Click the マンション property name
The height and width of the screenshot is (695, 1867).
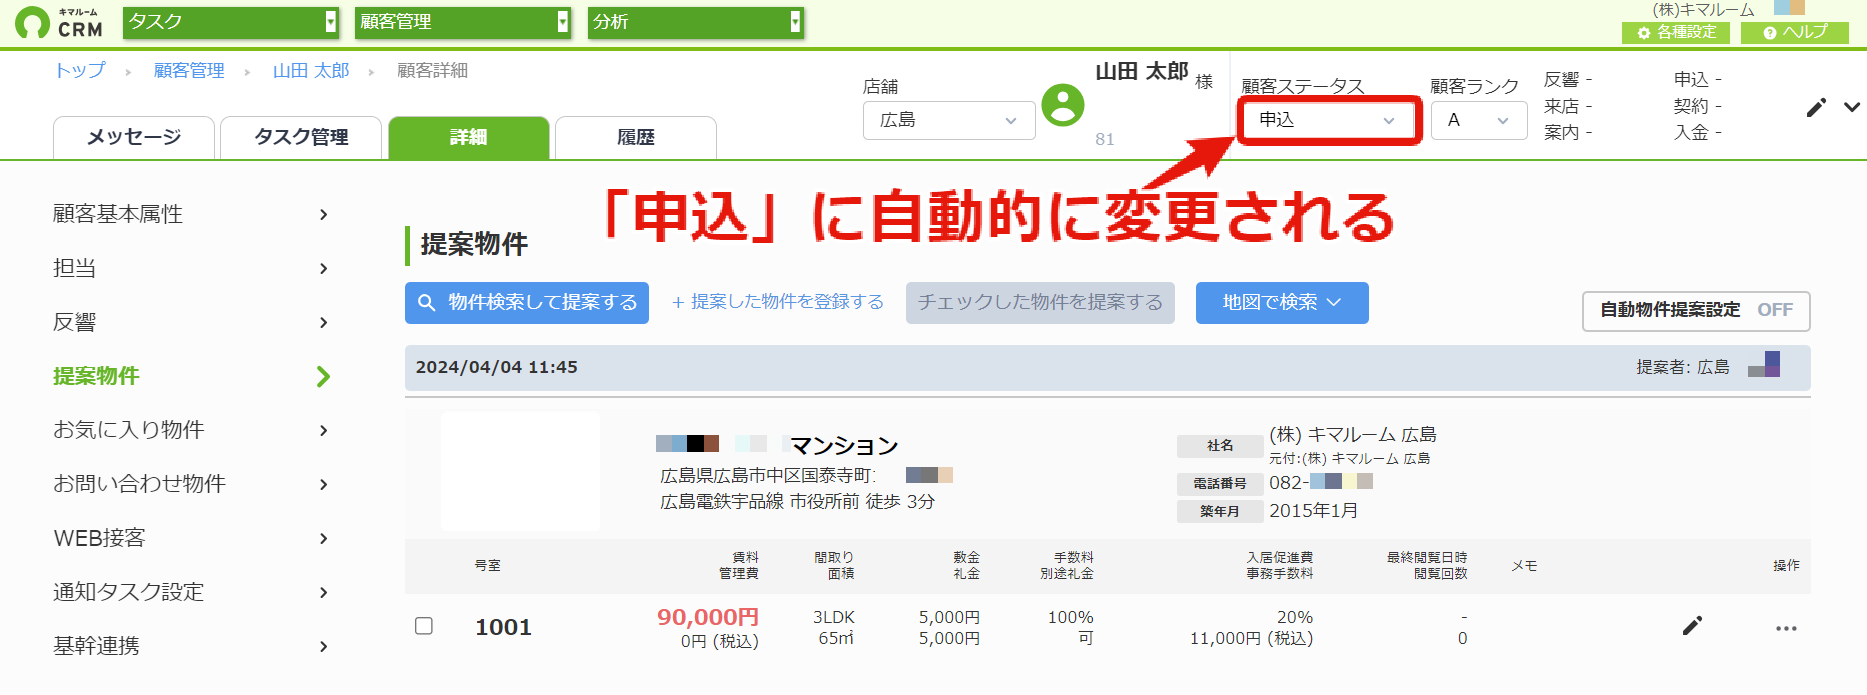pyautogui.click(x=845, y=445)
